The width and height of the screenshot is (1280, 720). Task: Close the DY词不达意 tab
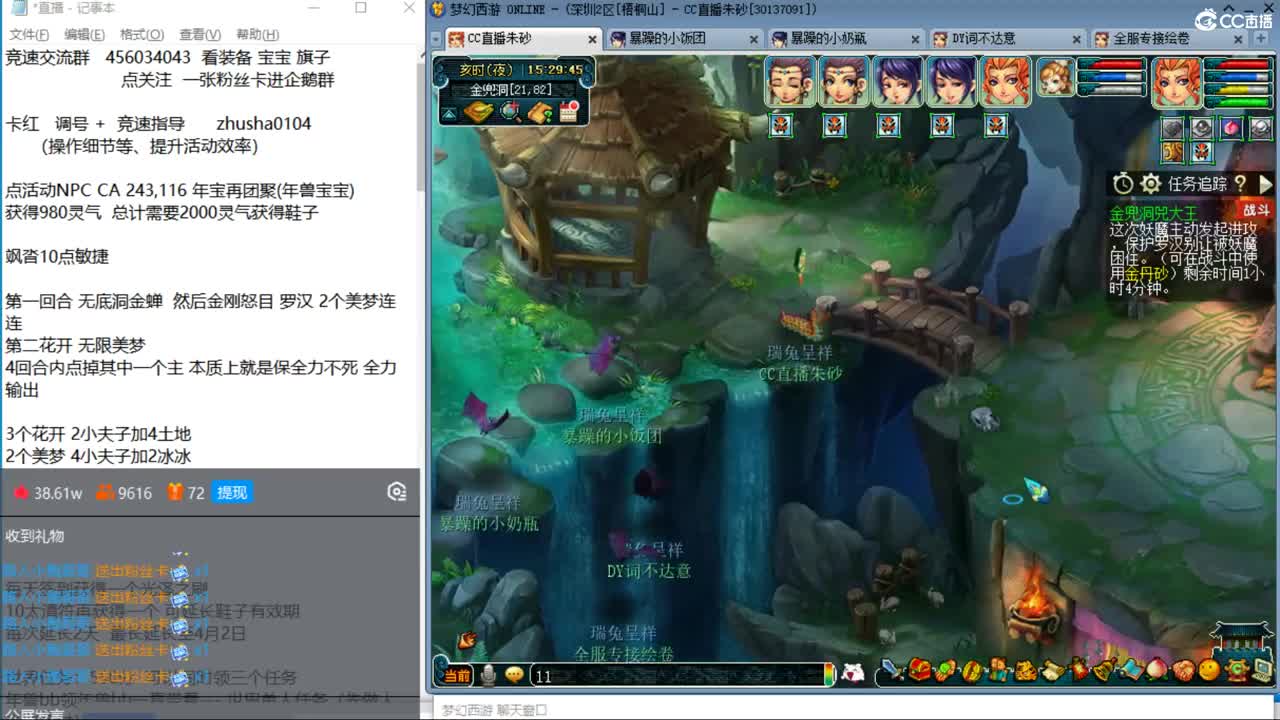pos(1076,40)
